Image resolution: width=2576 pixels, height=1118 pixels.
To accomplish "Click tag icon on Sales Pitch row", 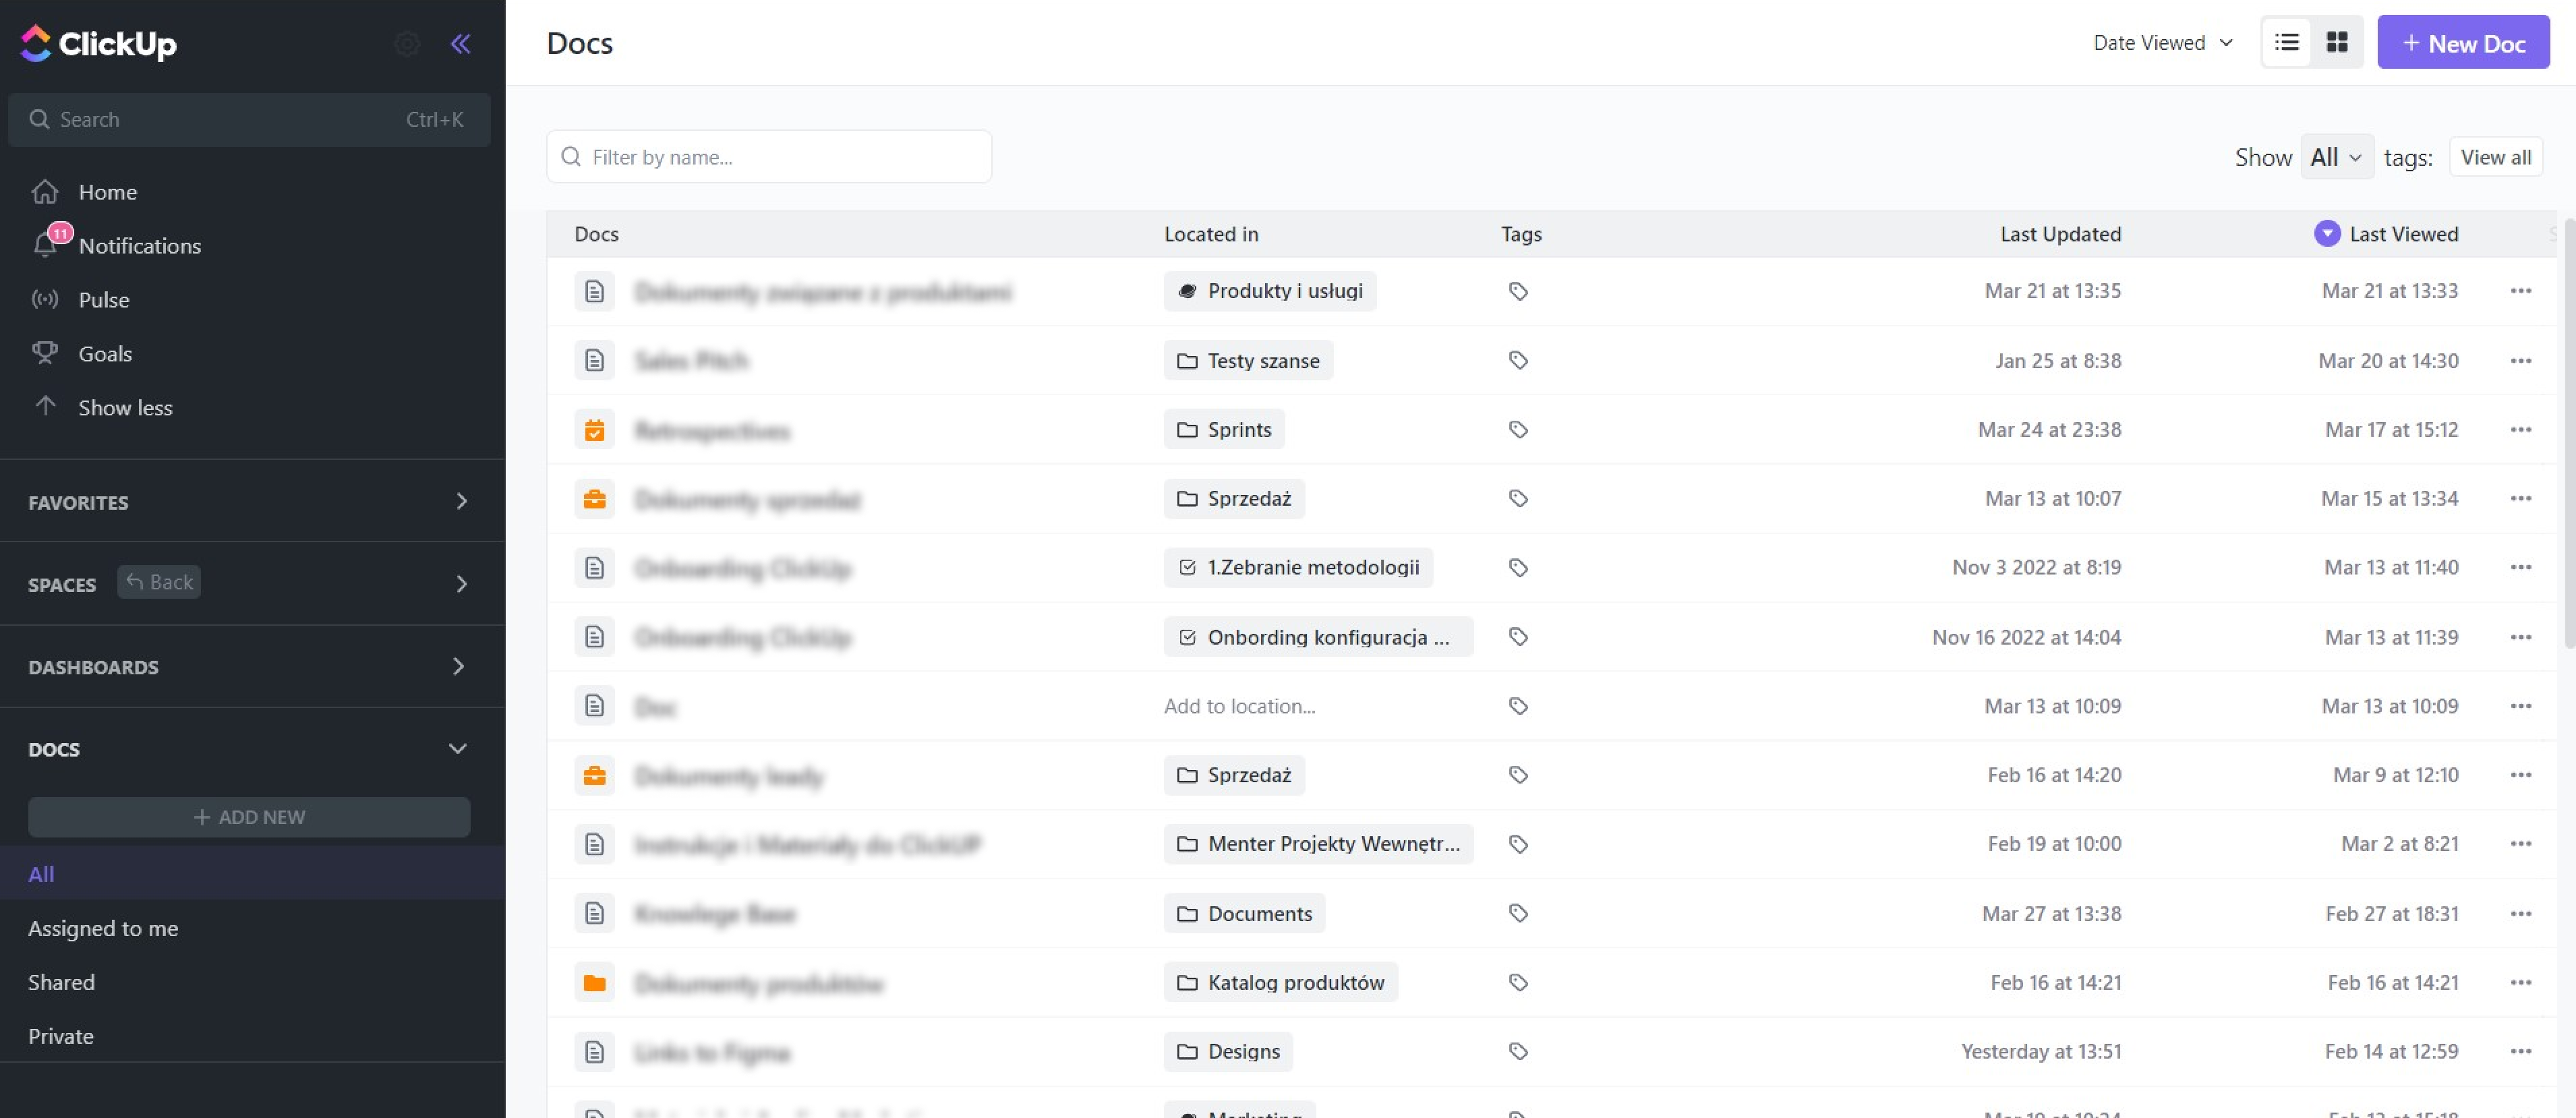I will pos(1517,359).
